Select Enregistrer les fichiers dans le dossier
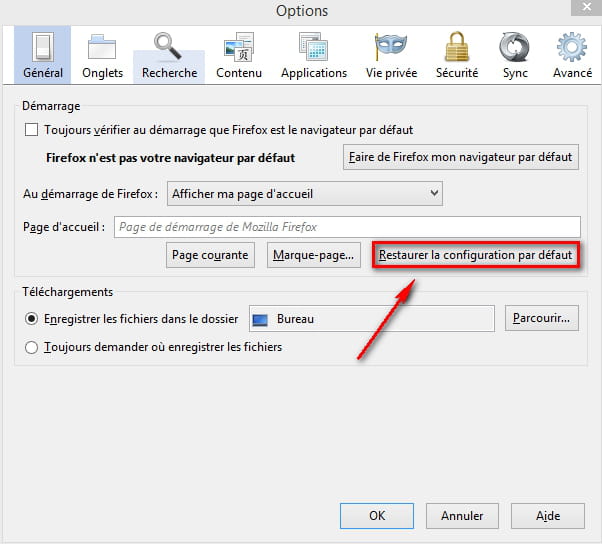Image resolution: width=602 pixels, height=544 pixels. (x=31, y=319)
